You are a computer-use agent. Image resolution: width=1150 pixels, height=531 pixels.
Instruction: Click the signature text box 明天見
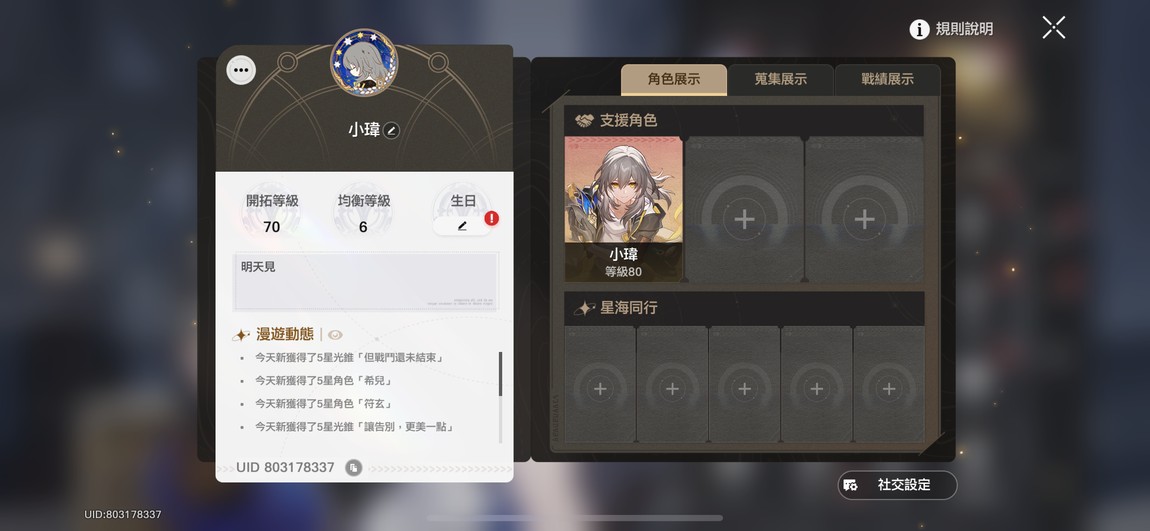coord(366,282)
